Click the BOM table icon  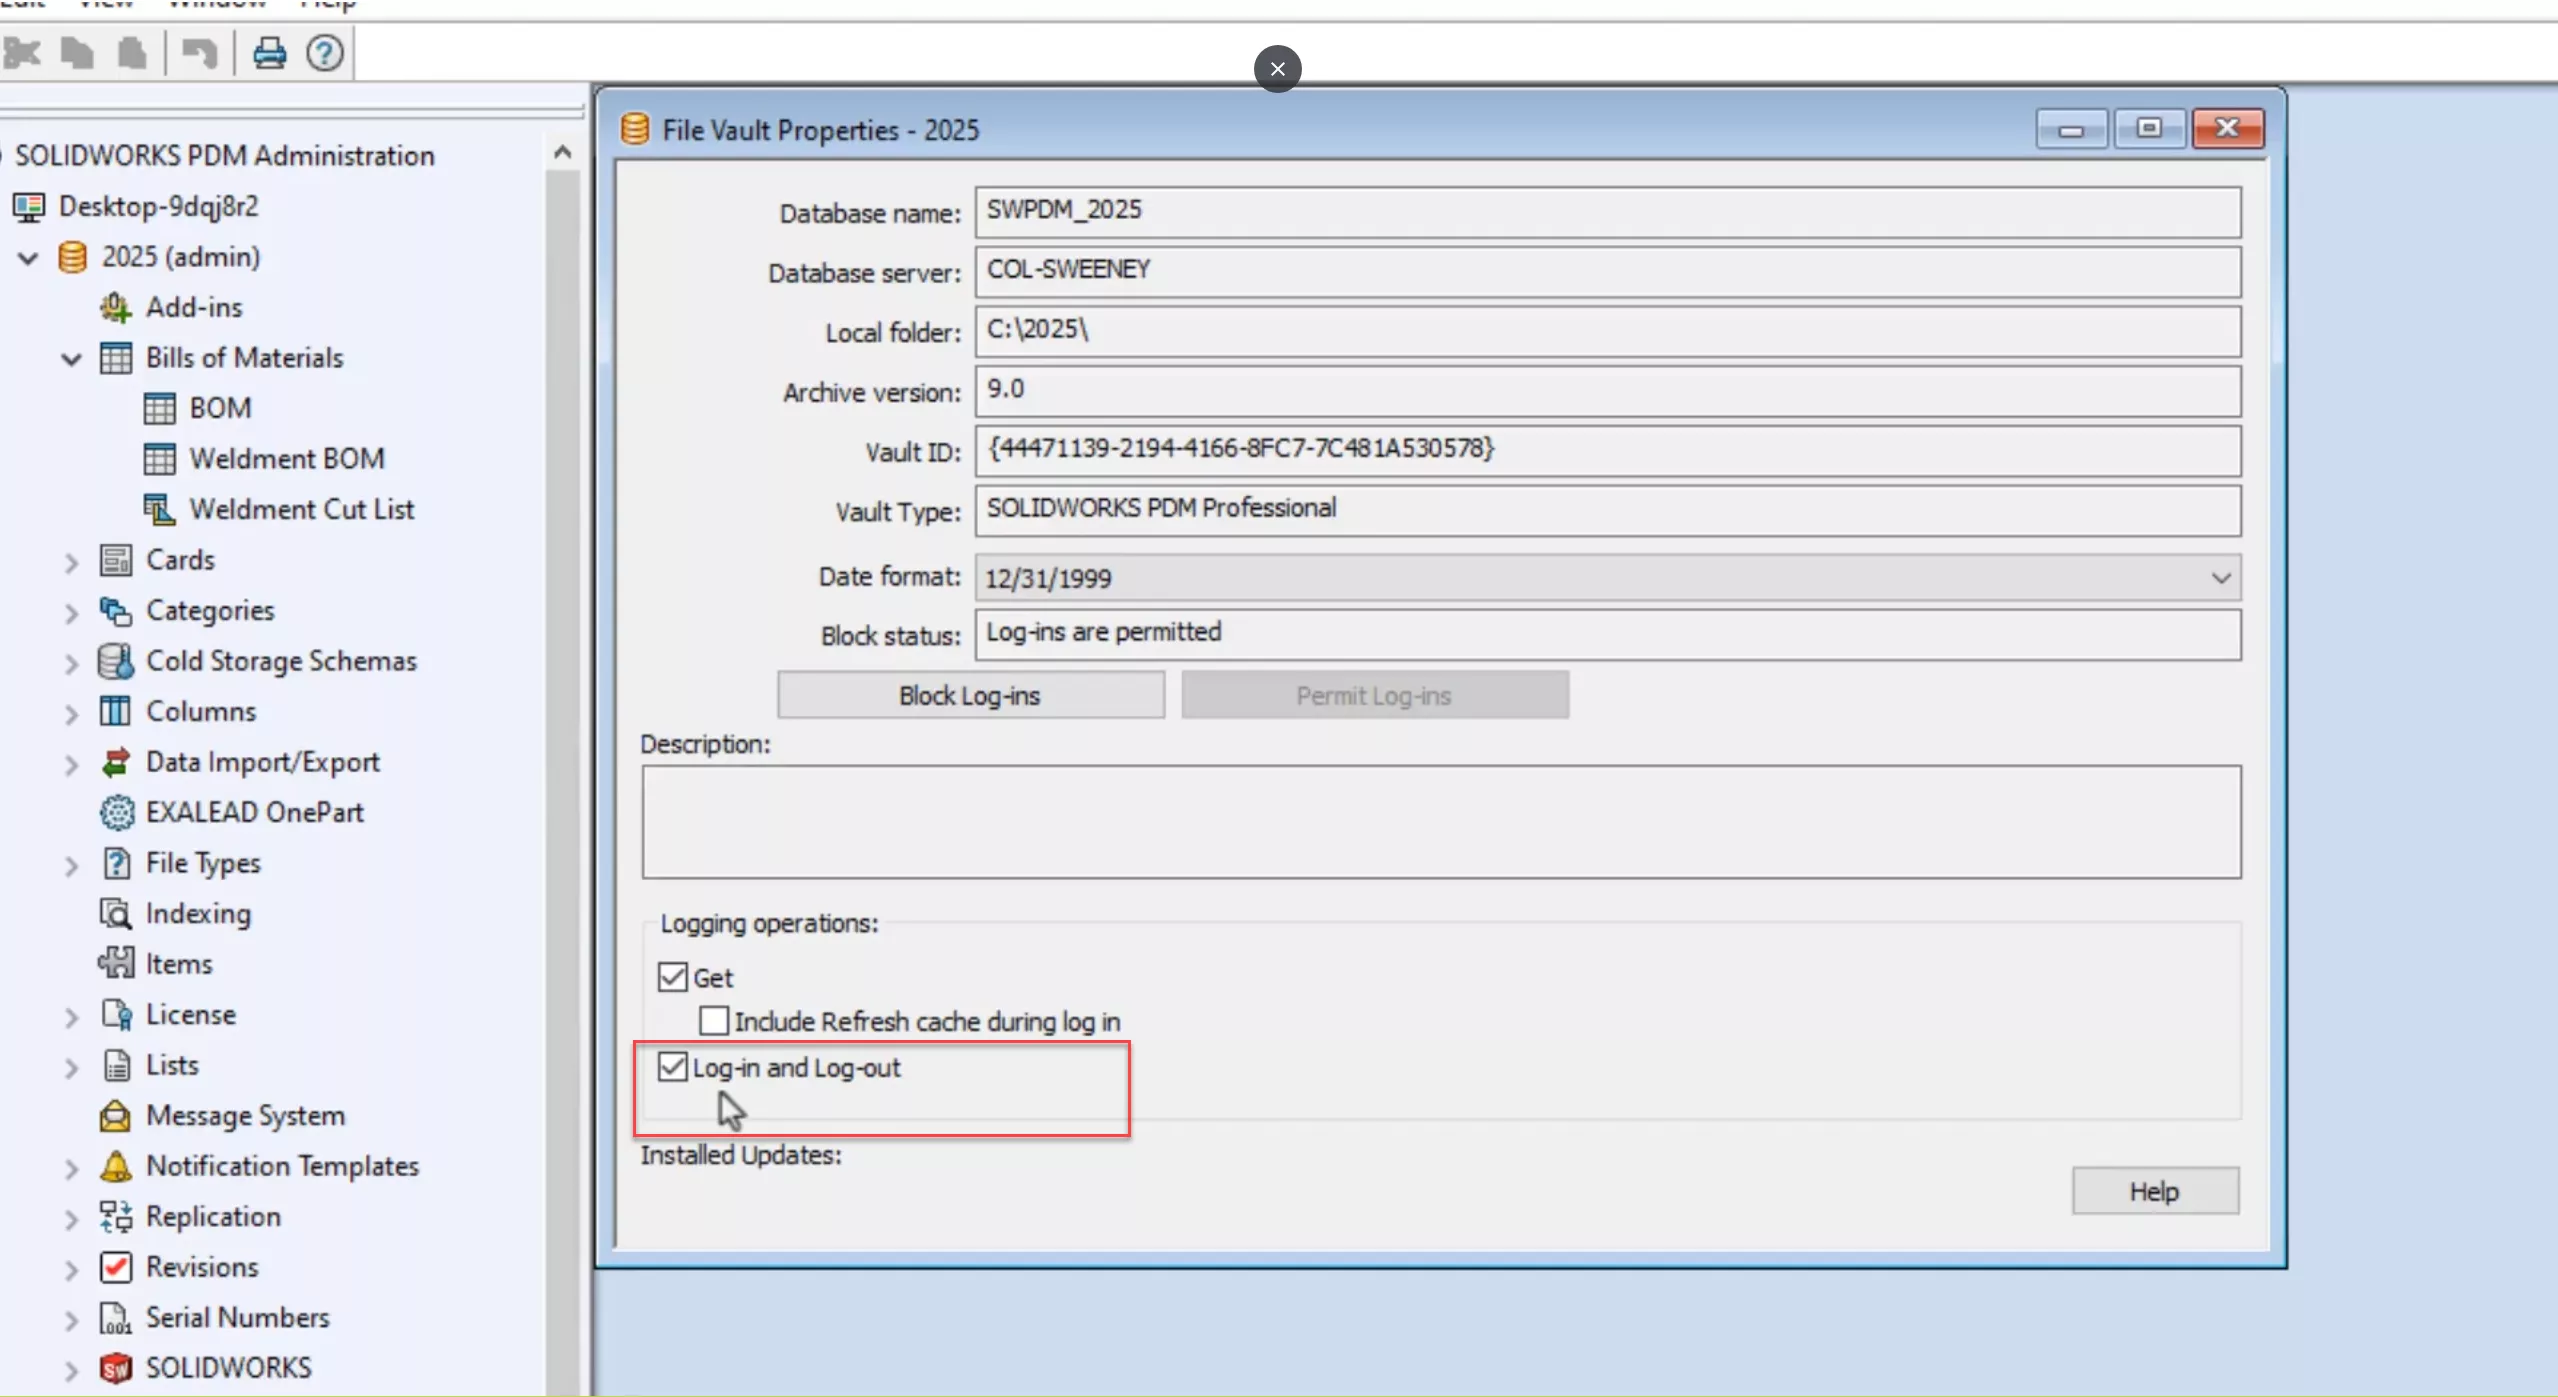pyautogui.click(x=160, y=408)
